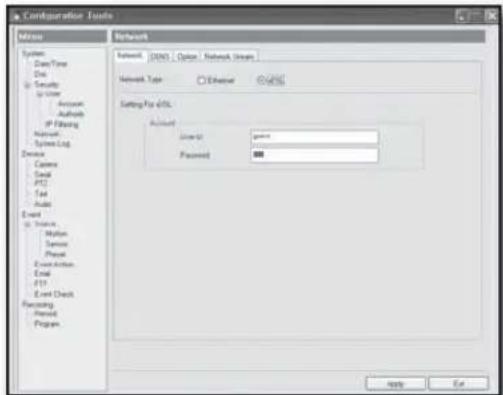Open Event Check in the tree

[54, 294]
